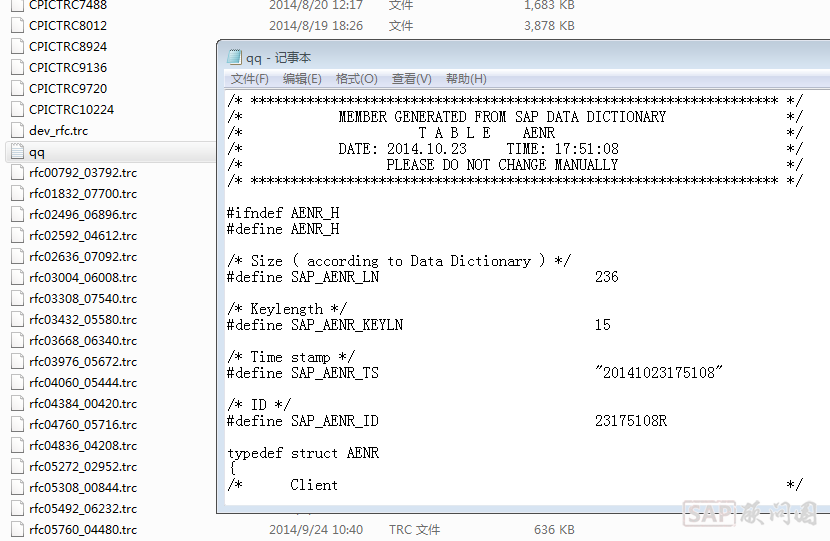Click the file icon of rfc03976_05672.trc
830x541 pixels.
click(x=17, y=362)
